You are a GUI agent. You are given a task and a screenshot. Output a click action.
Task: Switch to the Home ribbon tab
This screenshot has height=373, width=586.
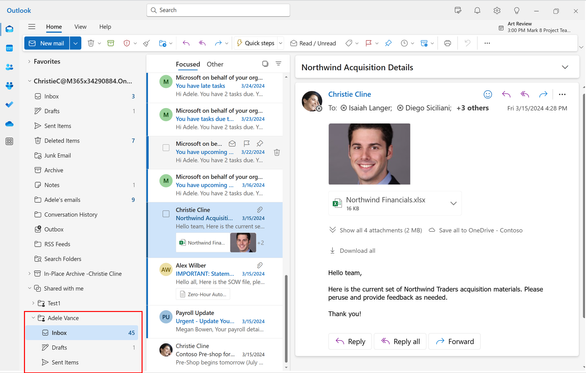pyautogui.click(x=54, y=27)
